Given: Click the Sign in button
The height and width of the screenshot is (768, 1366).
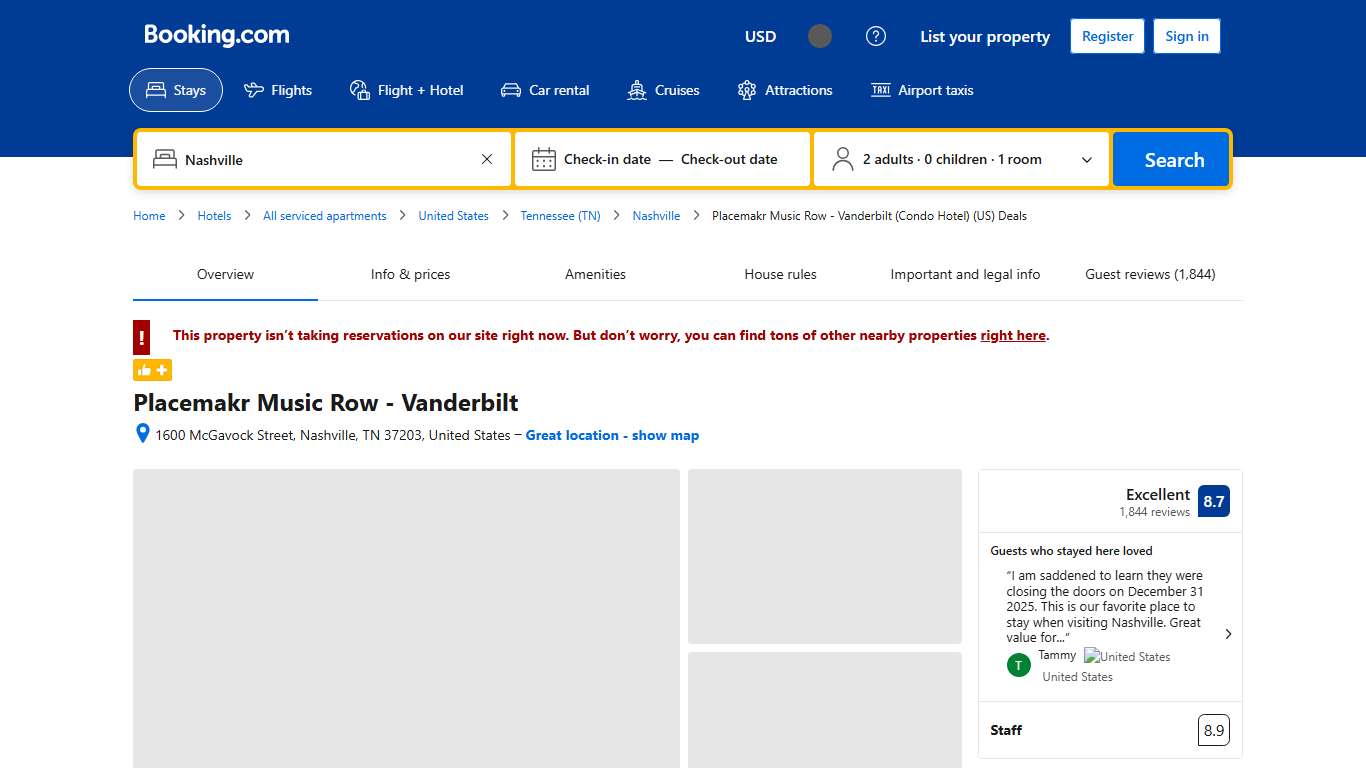Looking at the screenshot, I should (x=1186, y=36).
